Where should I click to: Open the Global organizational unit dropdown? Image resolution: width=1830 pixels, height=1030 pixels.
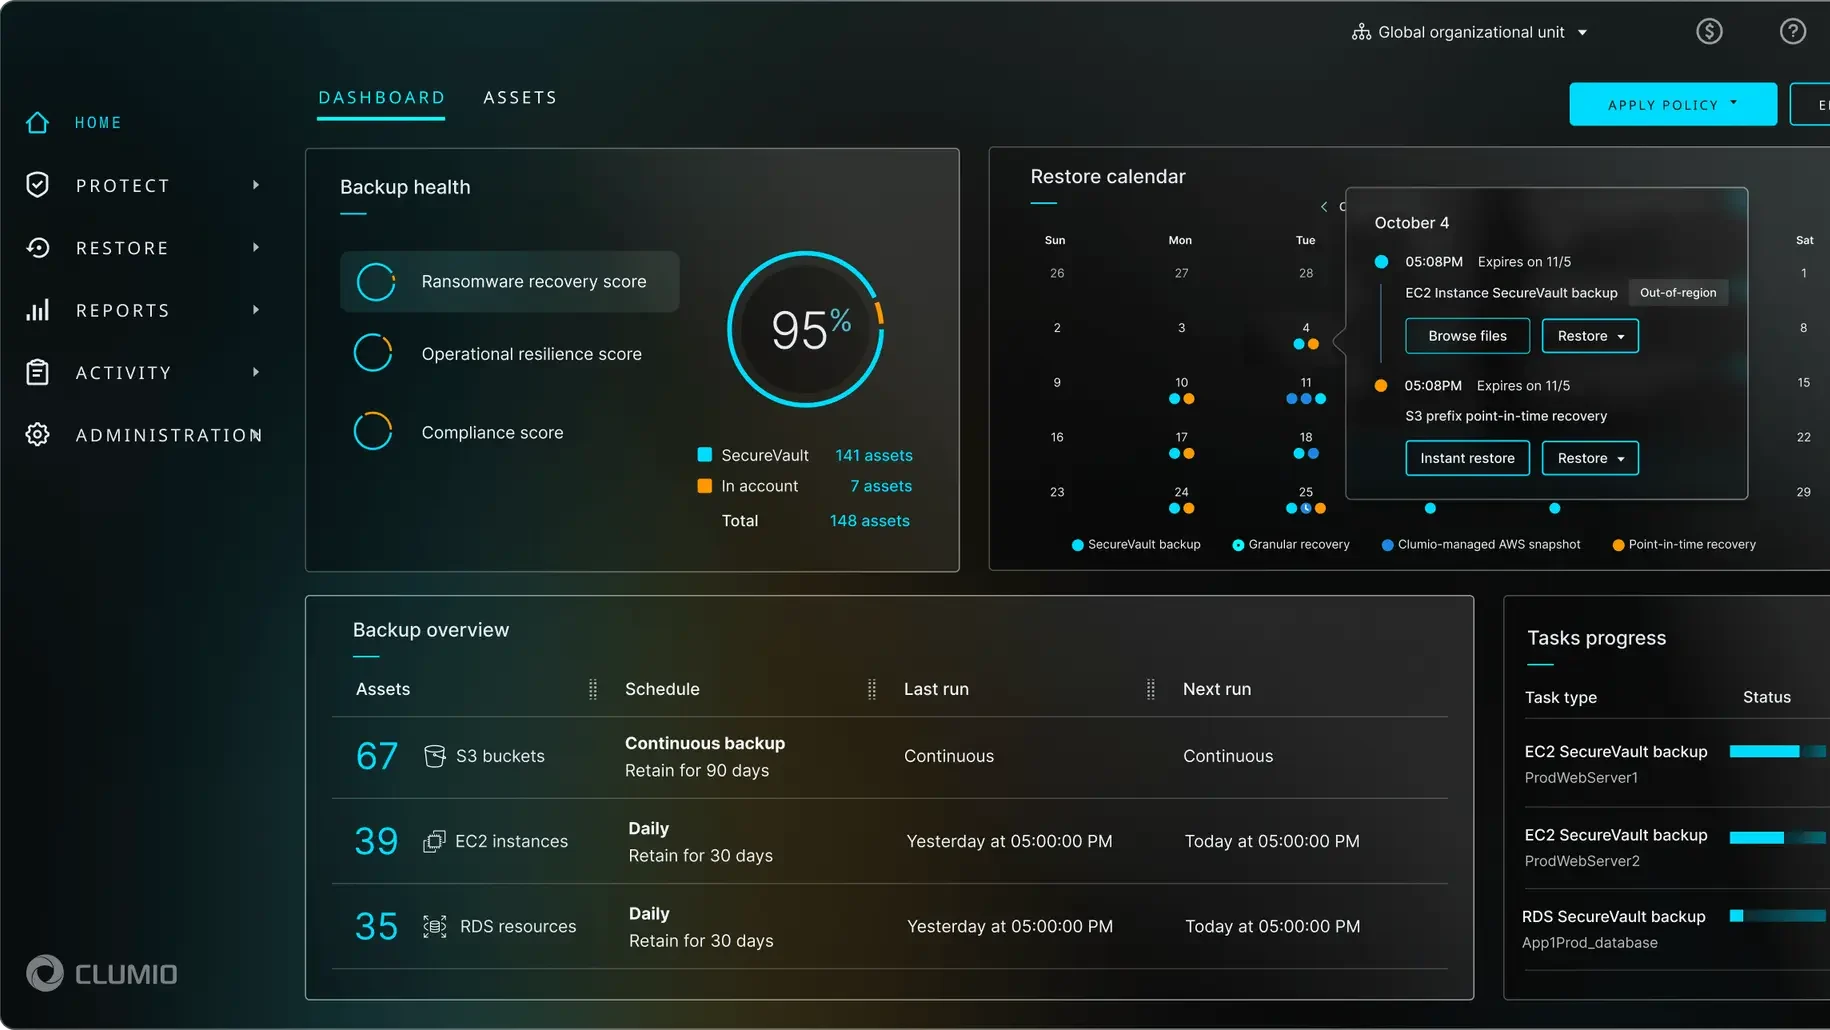click(1470, 31)
